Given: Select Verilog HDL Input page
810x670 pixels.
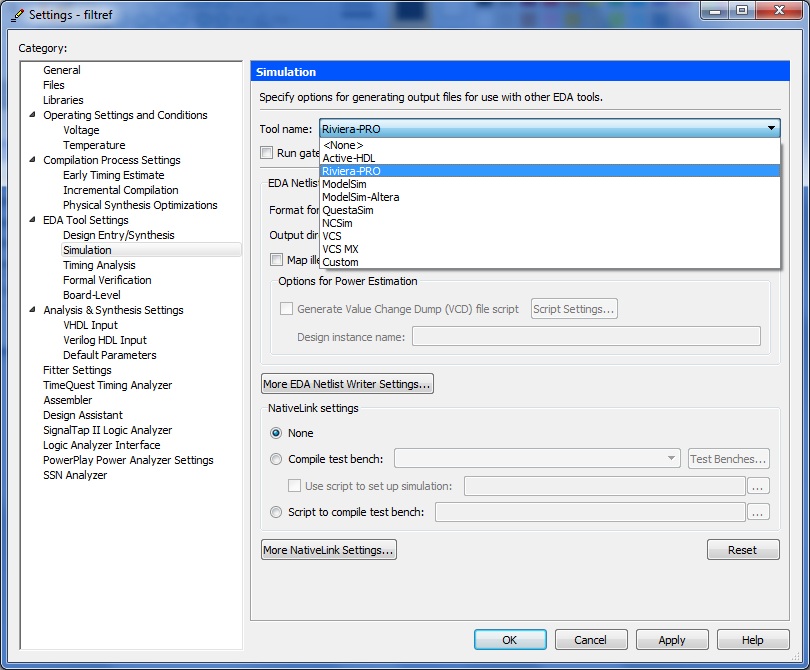Looking at the screenshot, I should click(105, 339).
